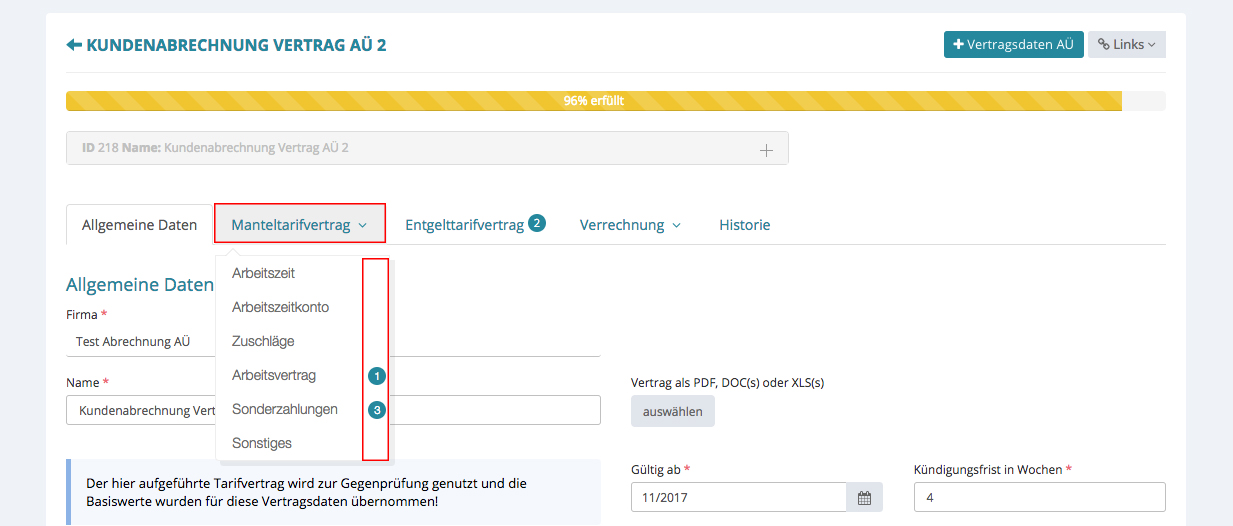This screenshot has width=1233, height=526.
Task: Click the badge 2 on Entgelttarifvertrag
Action: click(x=537, y=223)
